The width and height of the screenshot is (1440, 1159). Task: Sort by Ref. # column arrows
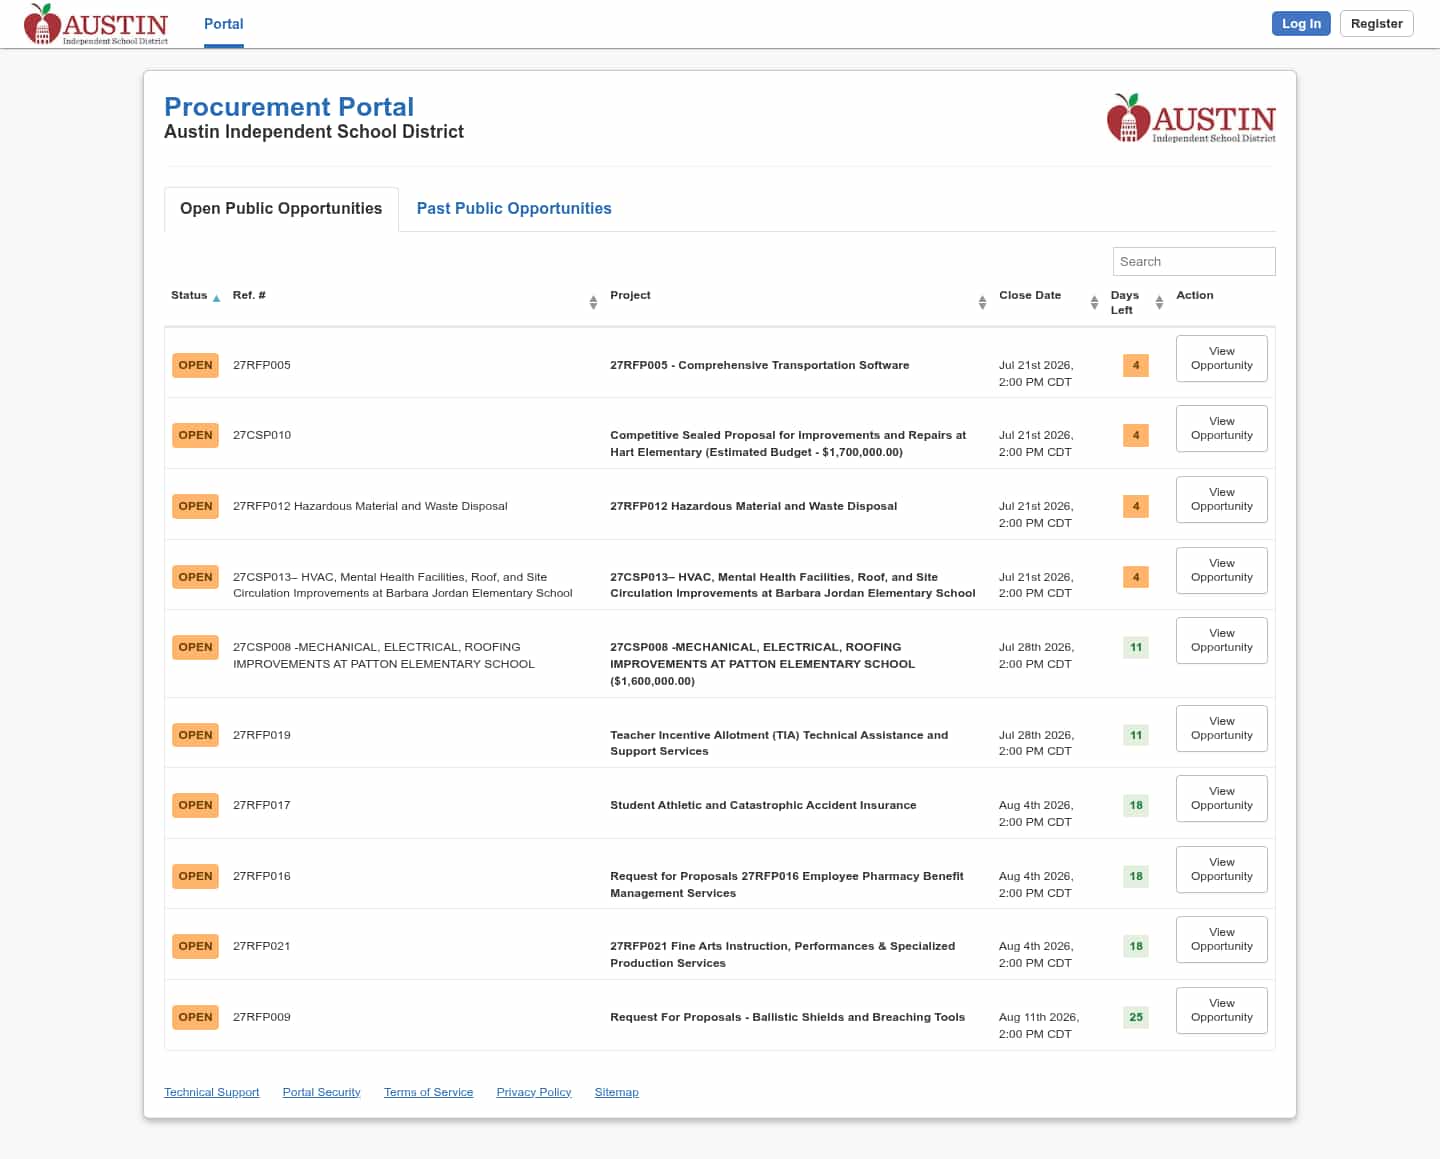pos(593,302)
